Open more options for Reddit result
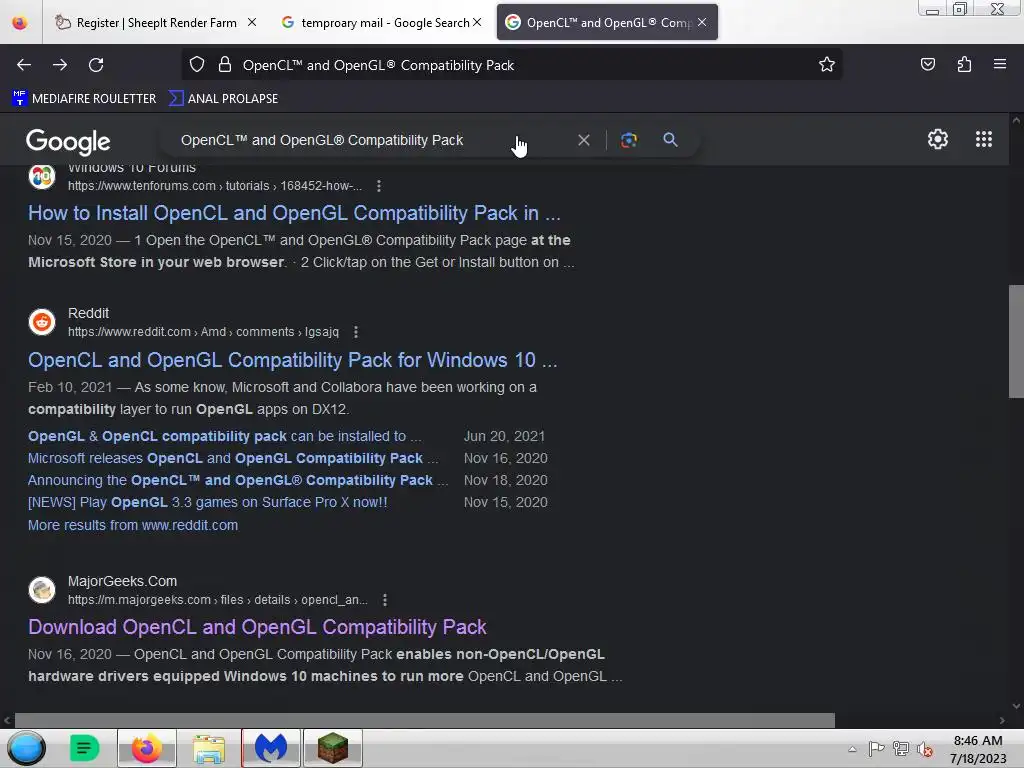The width and height of the screenshot is (1024, 768). (x=356, y=332)
